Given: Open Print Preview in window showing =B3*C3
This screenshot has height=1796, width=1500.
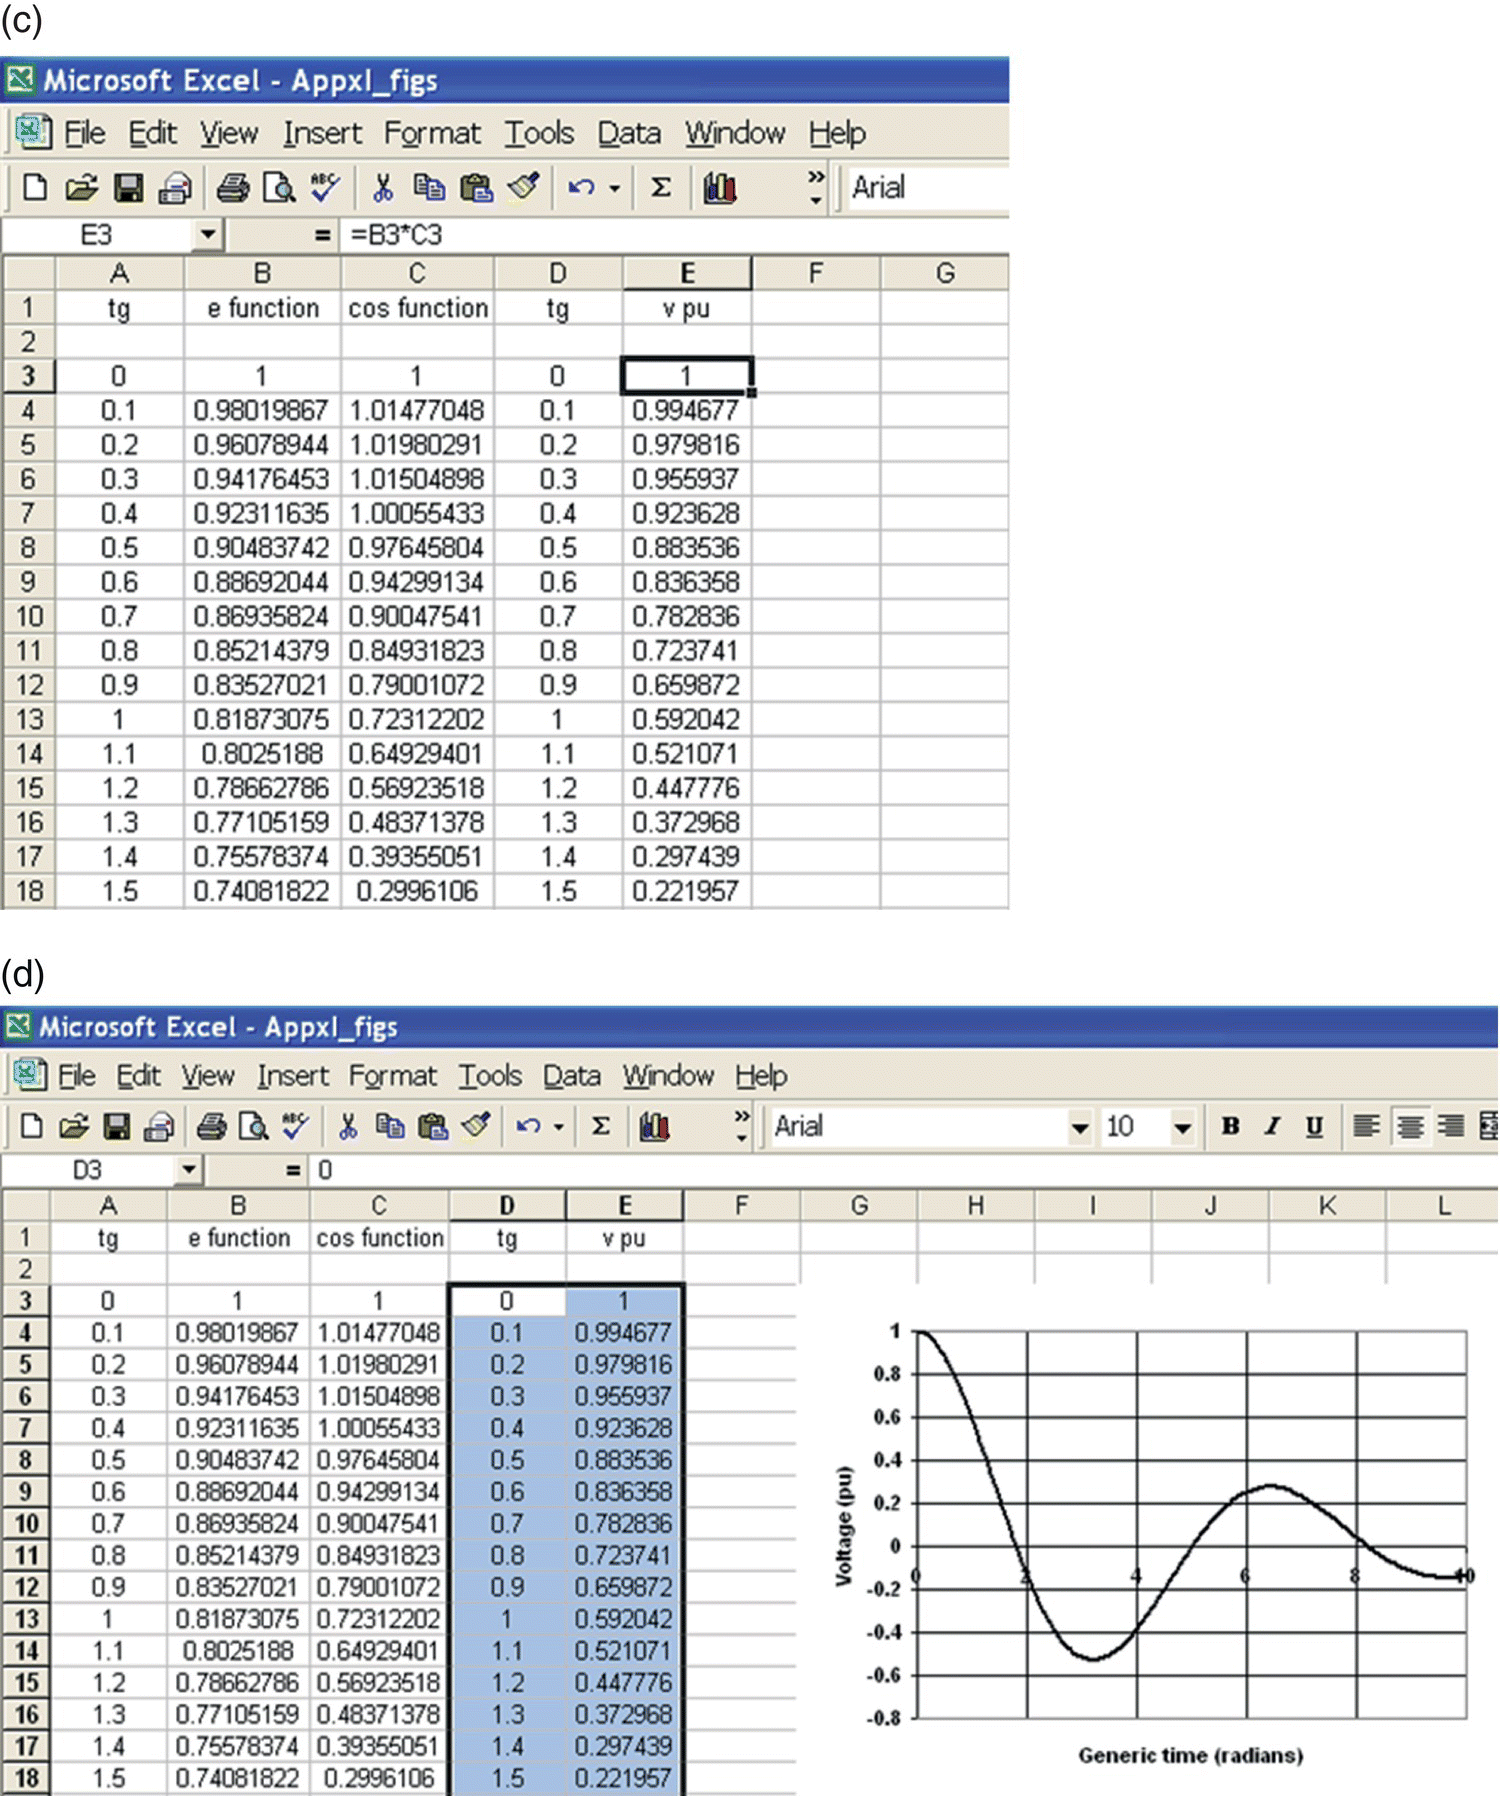Looking at the screenshot, I should point(279,187).
